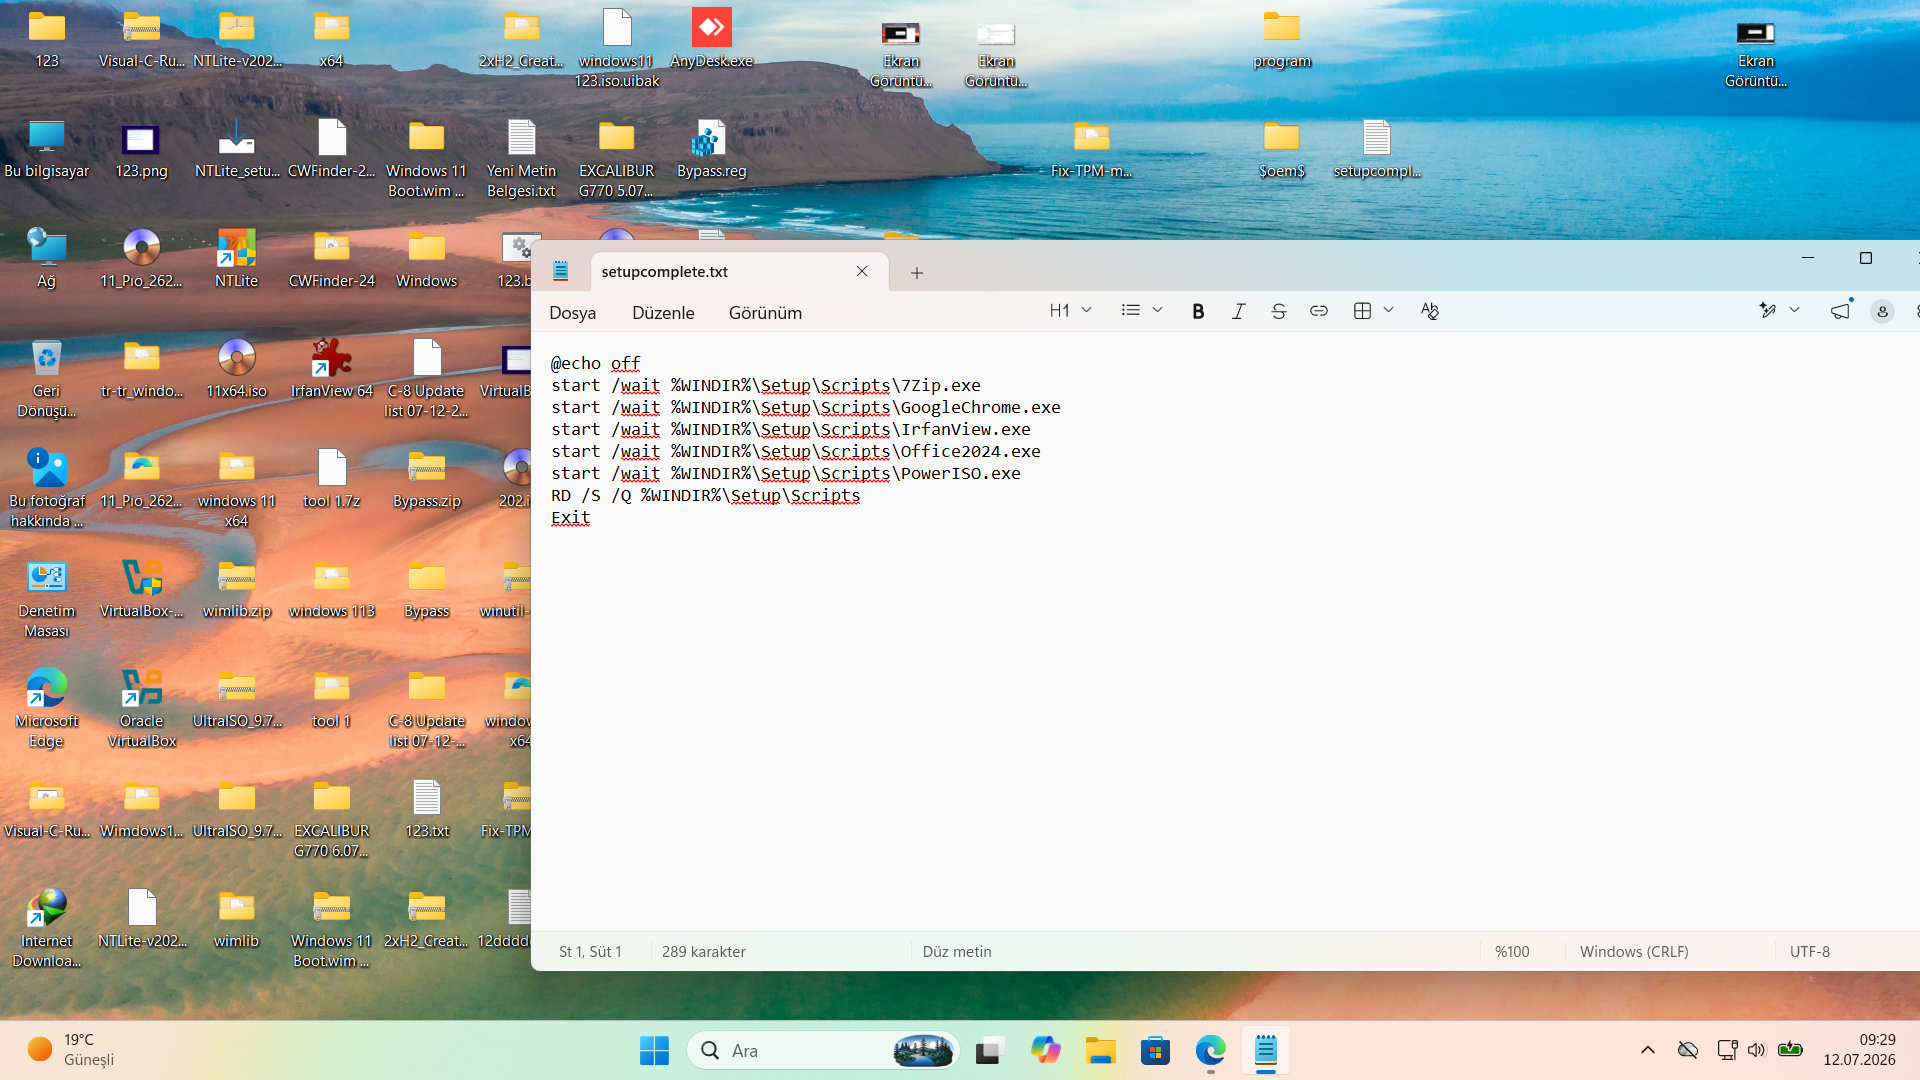Image resolution: width=1920 pixels, height=1080 pixels.
Task: Expand the list style dropdown arrow
Action: 1157,311
